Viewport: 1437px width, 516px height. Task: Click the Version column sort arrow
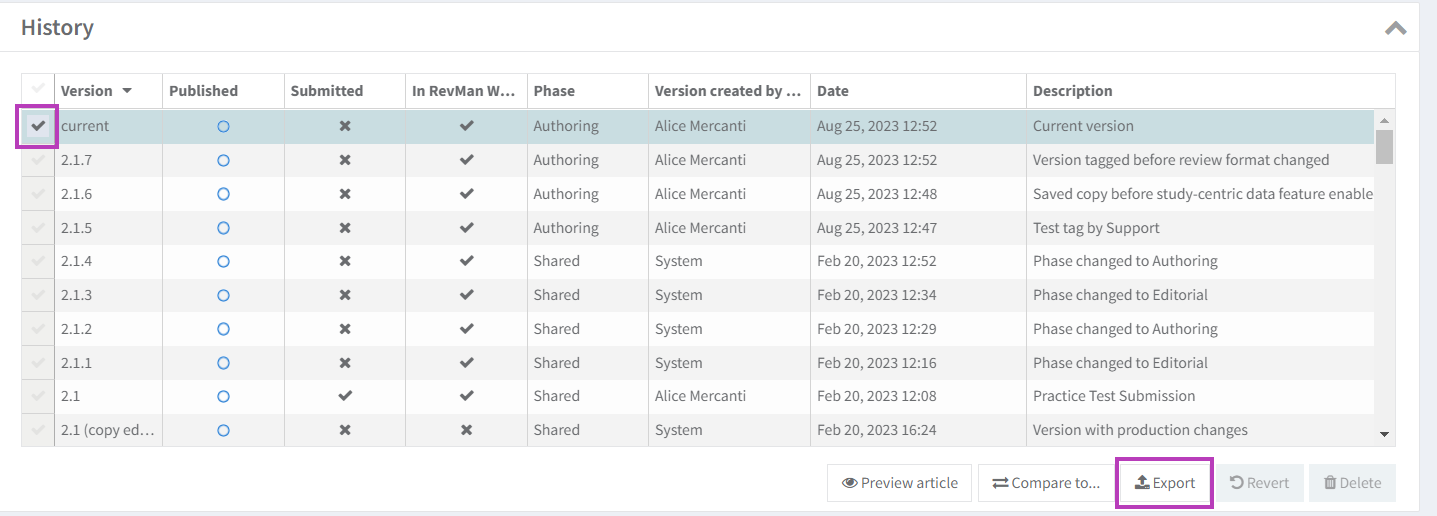pyautogui.click(x=127, y=91)
